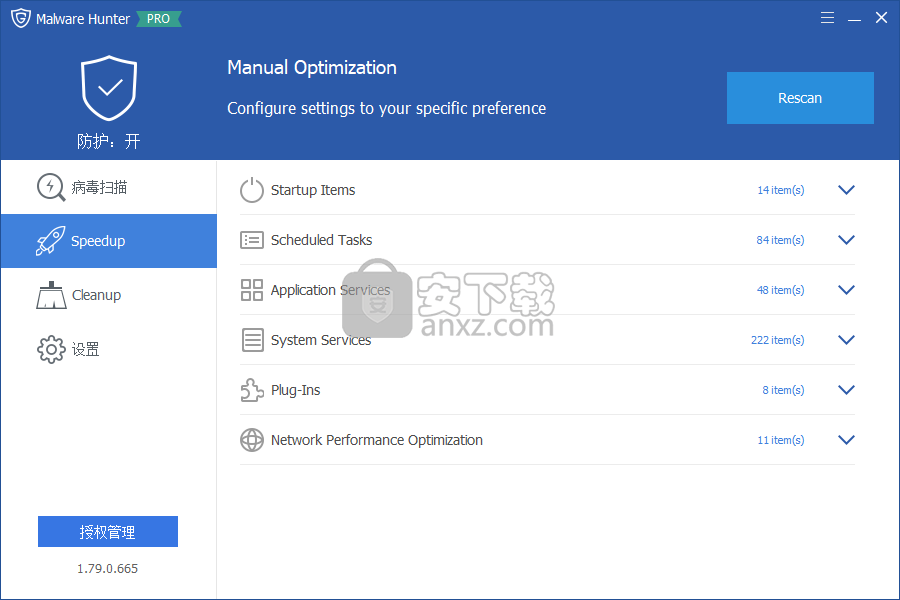Open the 设置 settings tab
Viewport: 900px width, 600px height.
(x=108, y=349)
